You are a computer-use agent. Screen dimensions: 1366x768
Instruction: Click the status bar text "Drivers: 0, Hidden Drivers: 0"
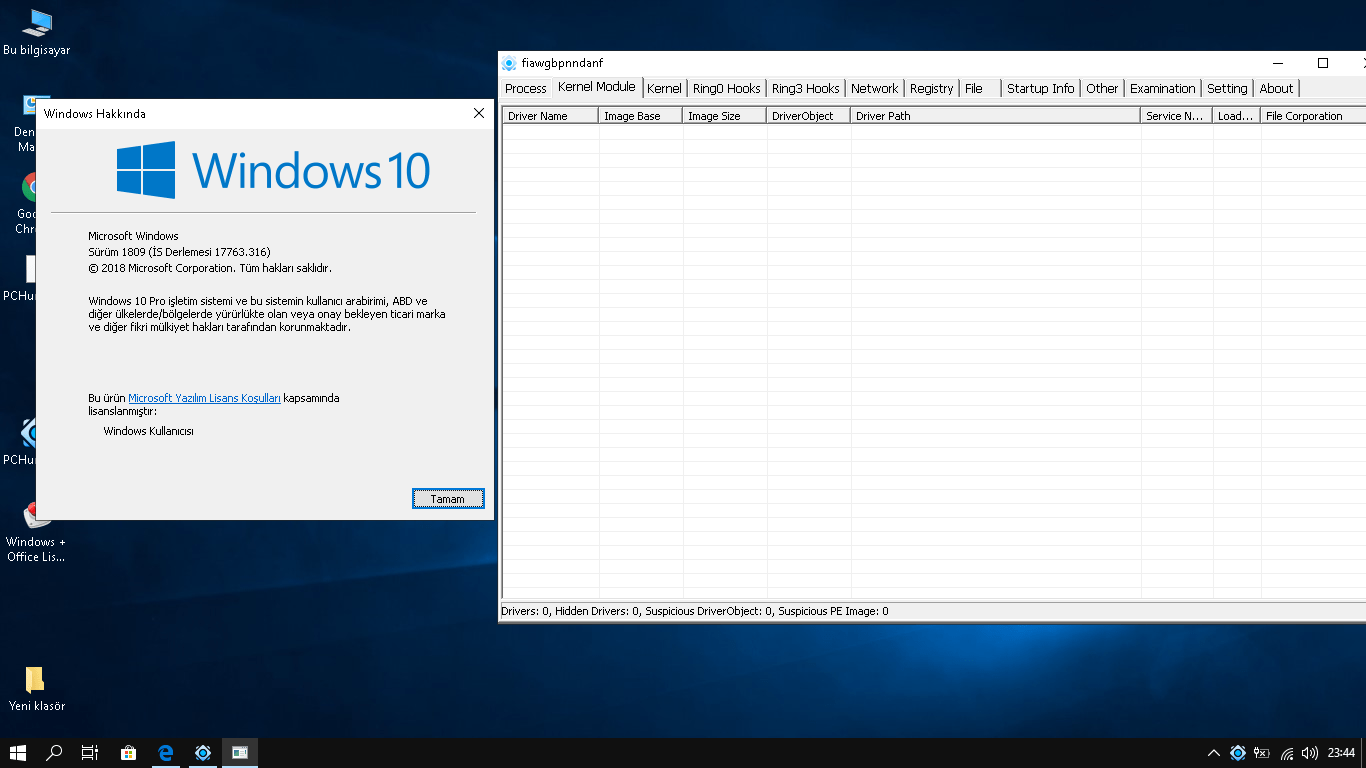tap(570, 611)
